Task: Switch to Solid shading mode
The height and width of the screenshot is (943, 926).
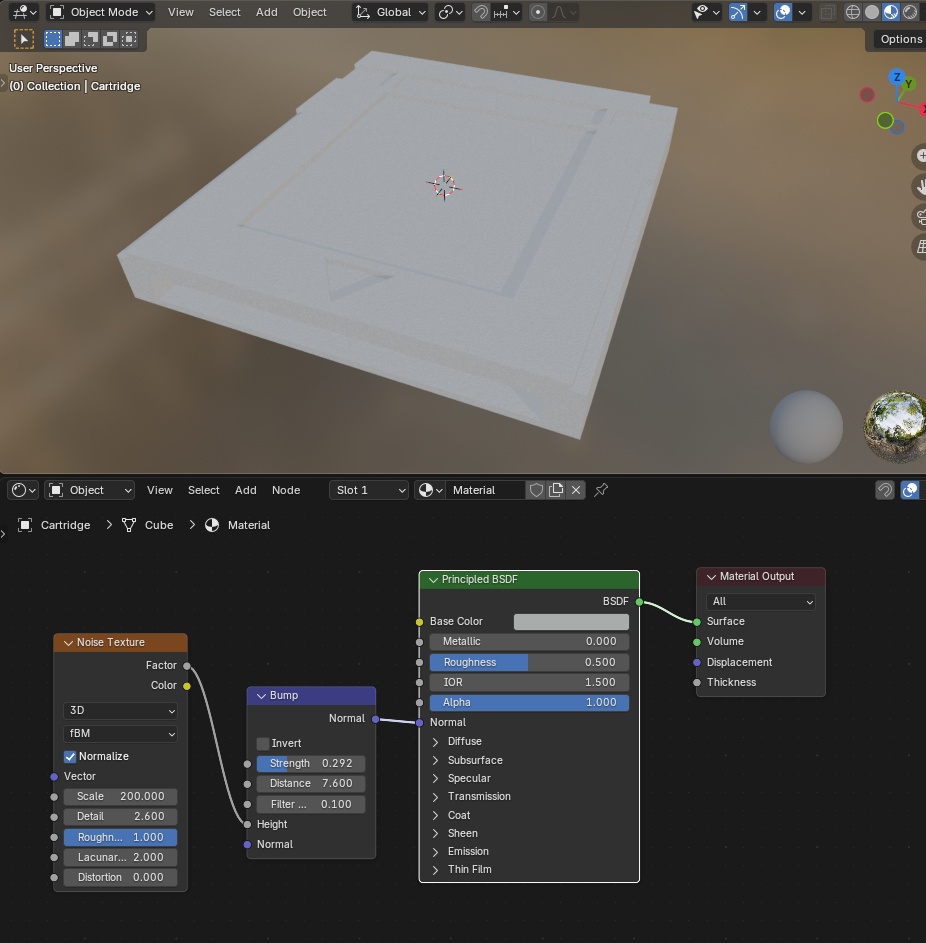Action: (x=871, y=12)
